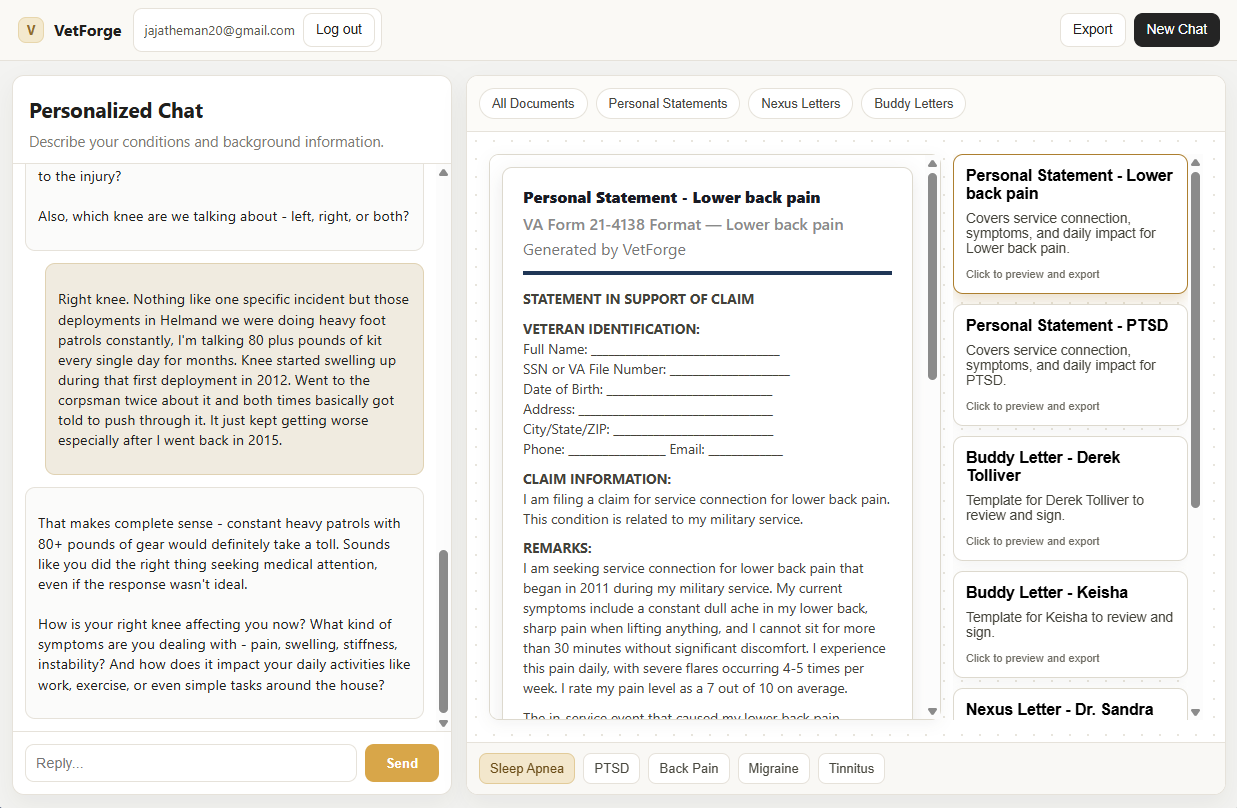Switch to the Tinnitus condition chip
The height and width of the screenshot is (808, 1237).
pos(851,768)
